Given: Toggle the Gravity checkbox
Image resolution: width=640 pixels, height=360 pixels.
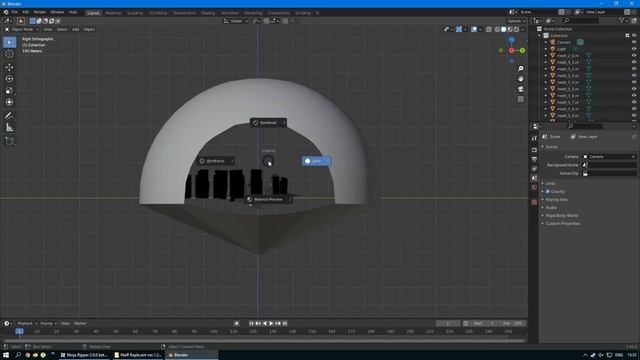Looking at the screenshot, I should click(548, 191).
